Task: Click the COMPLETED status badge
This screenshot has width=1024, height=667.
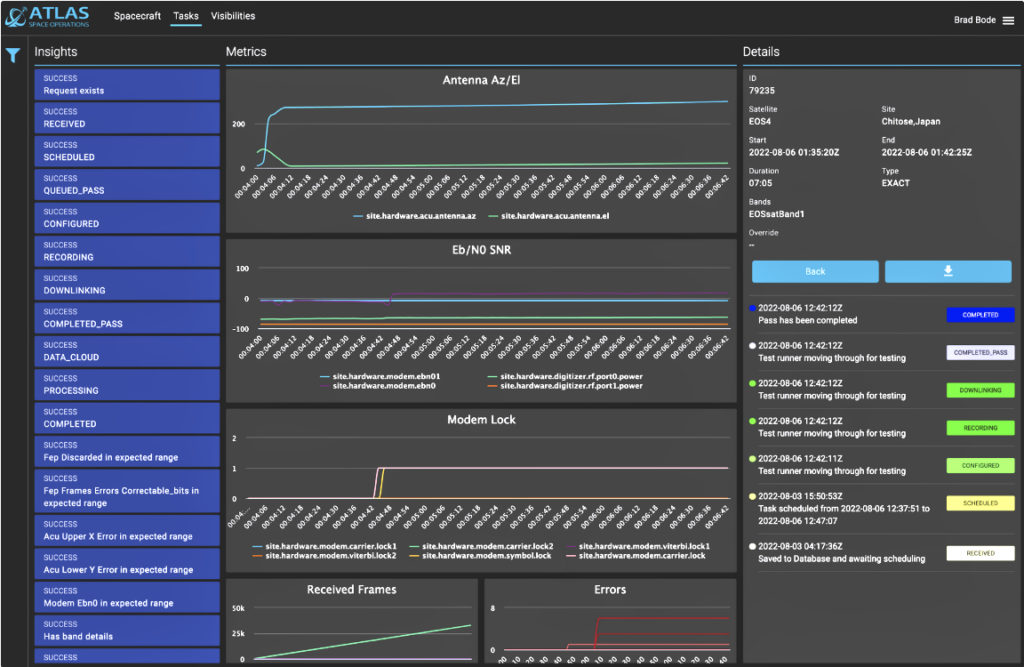Action: [979, 315]
